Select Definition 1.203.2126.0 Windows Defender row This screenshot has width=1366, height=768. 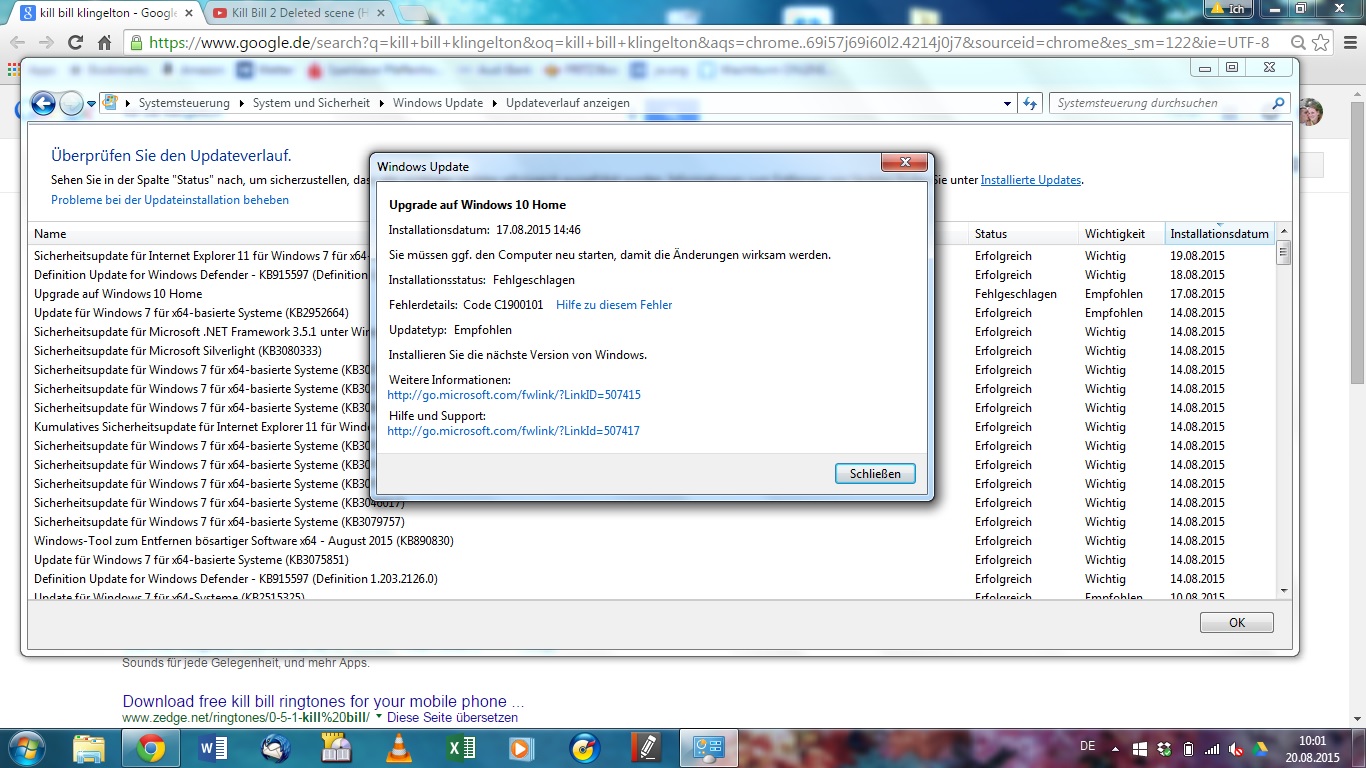pos(650,579)
